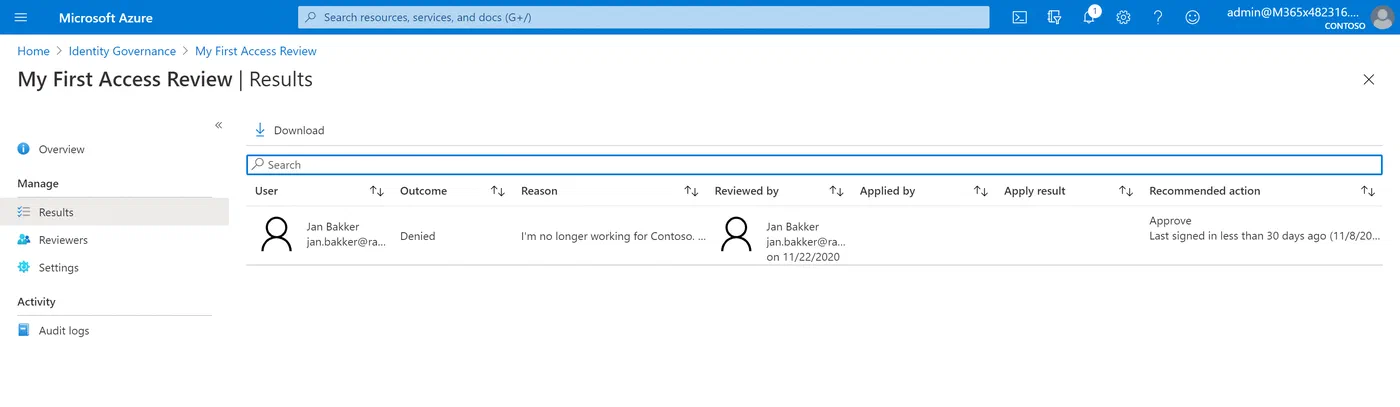Open the feedback smiley icon
Screen dimensions: 1400x407
1192,17
